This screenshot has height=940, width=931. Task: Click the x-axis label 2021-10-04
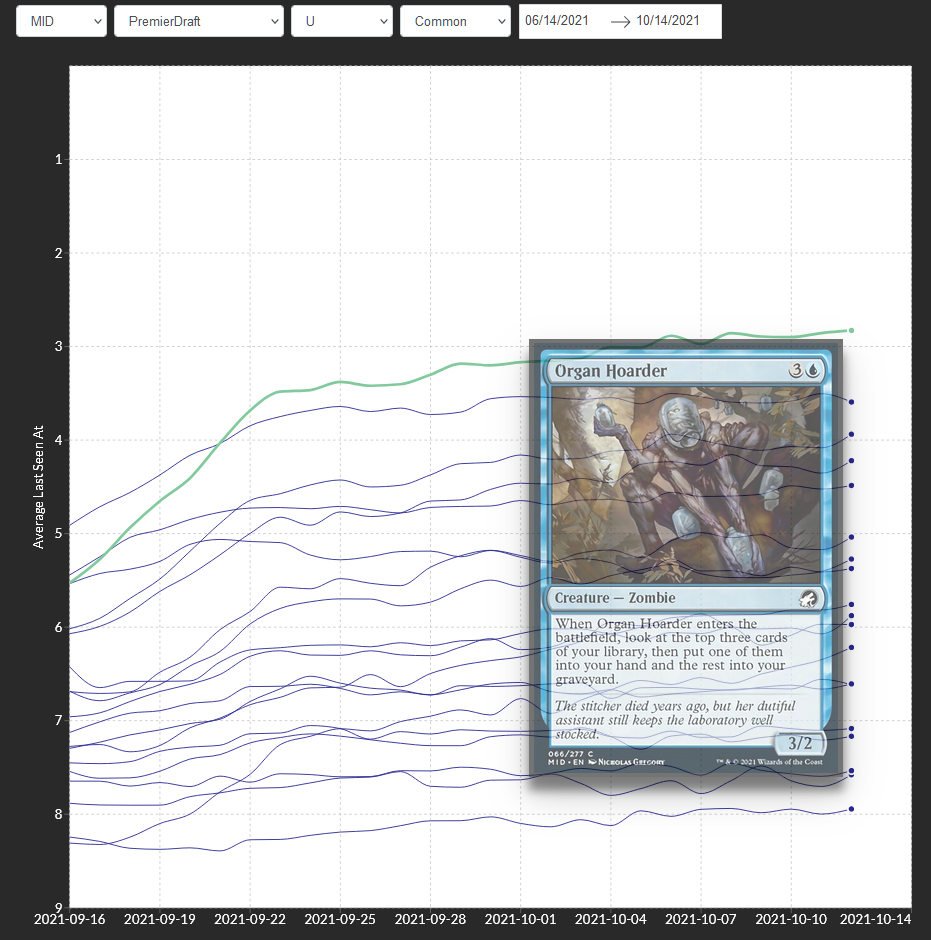611,919
